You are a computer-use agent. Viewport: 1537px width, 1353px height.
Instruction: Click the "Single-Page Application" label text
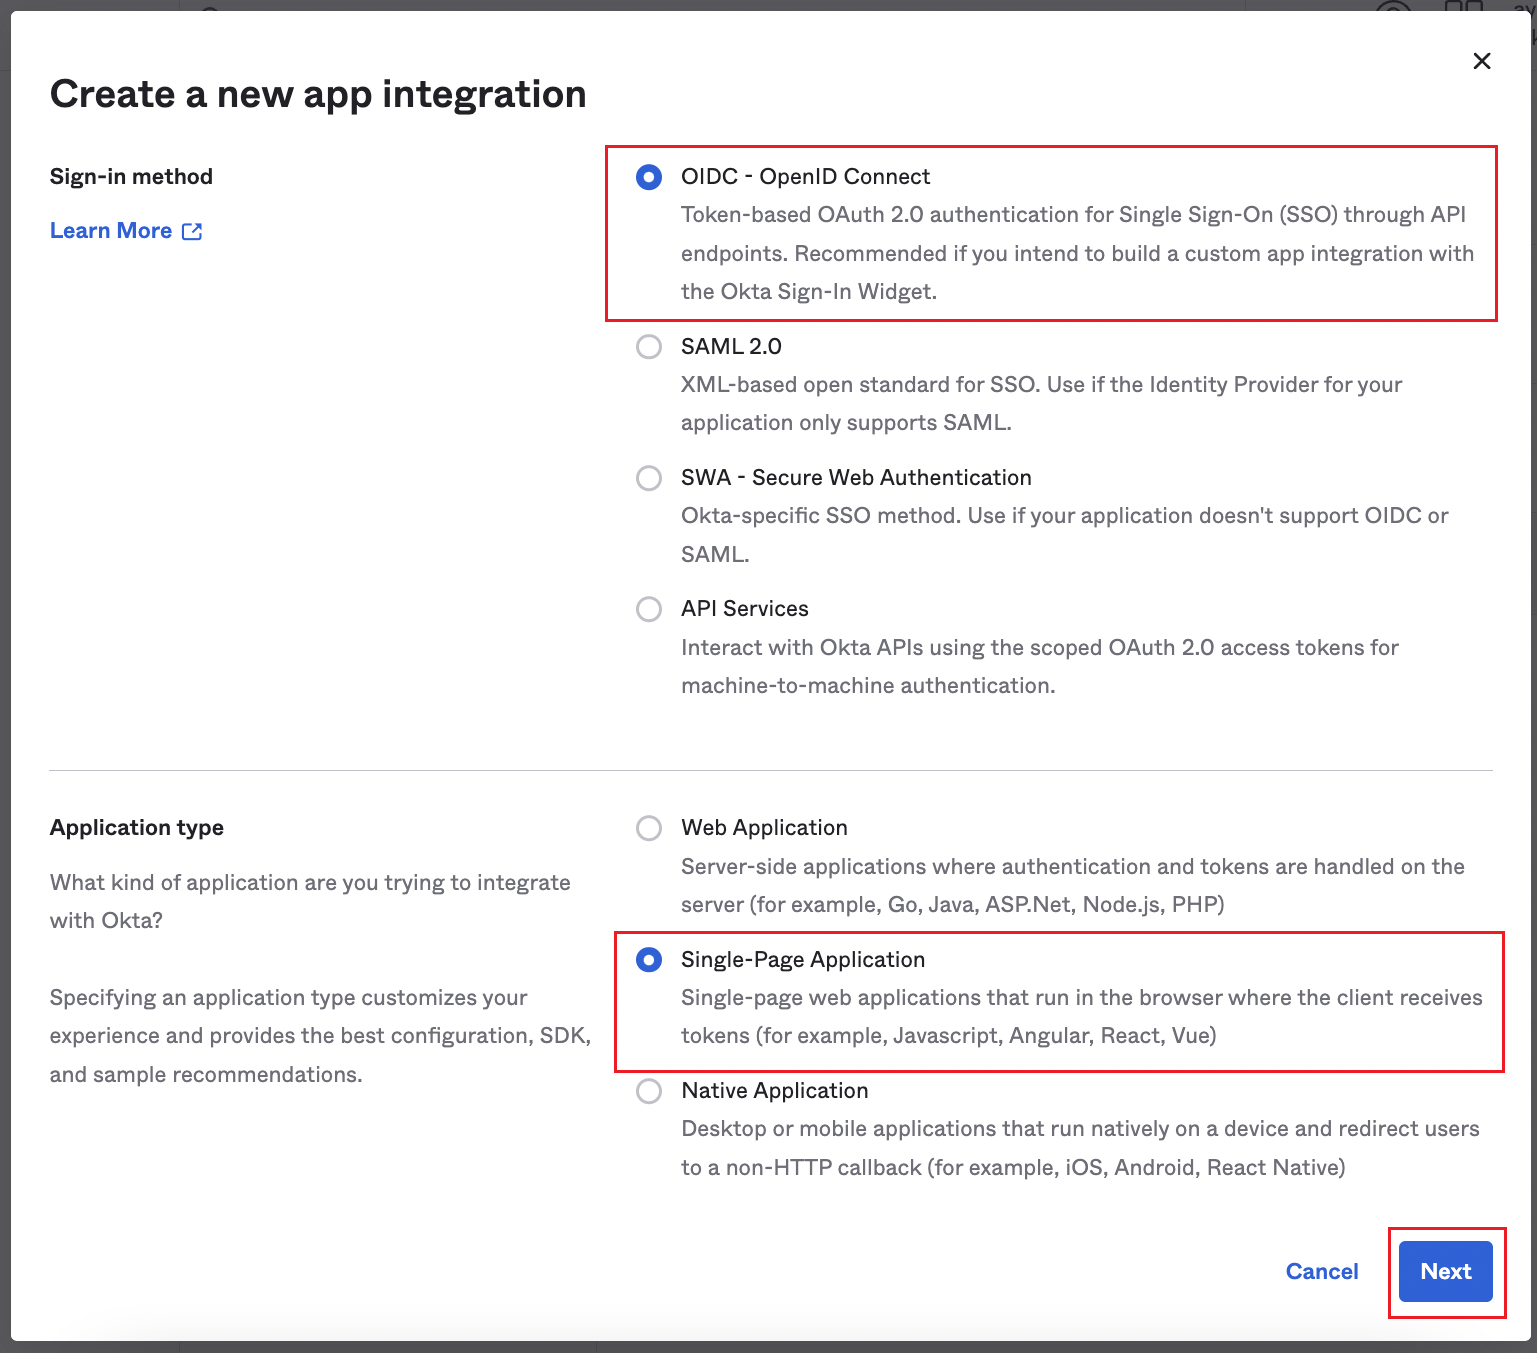pyautogui.click(x=803, y=960)
